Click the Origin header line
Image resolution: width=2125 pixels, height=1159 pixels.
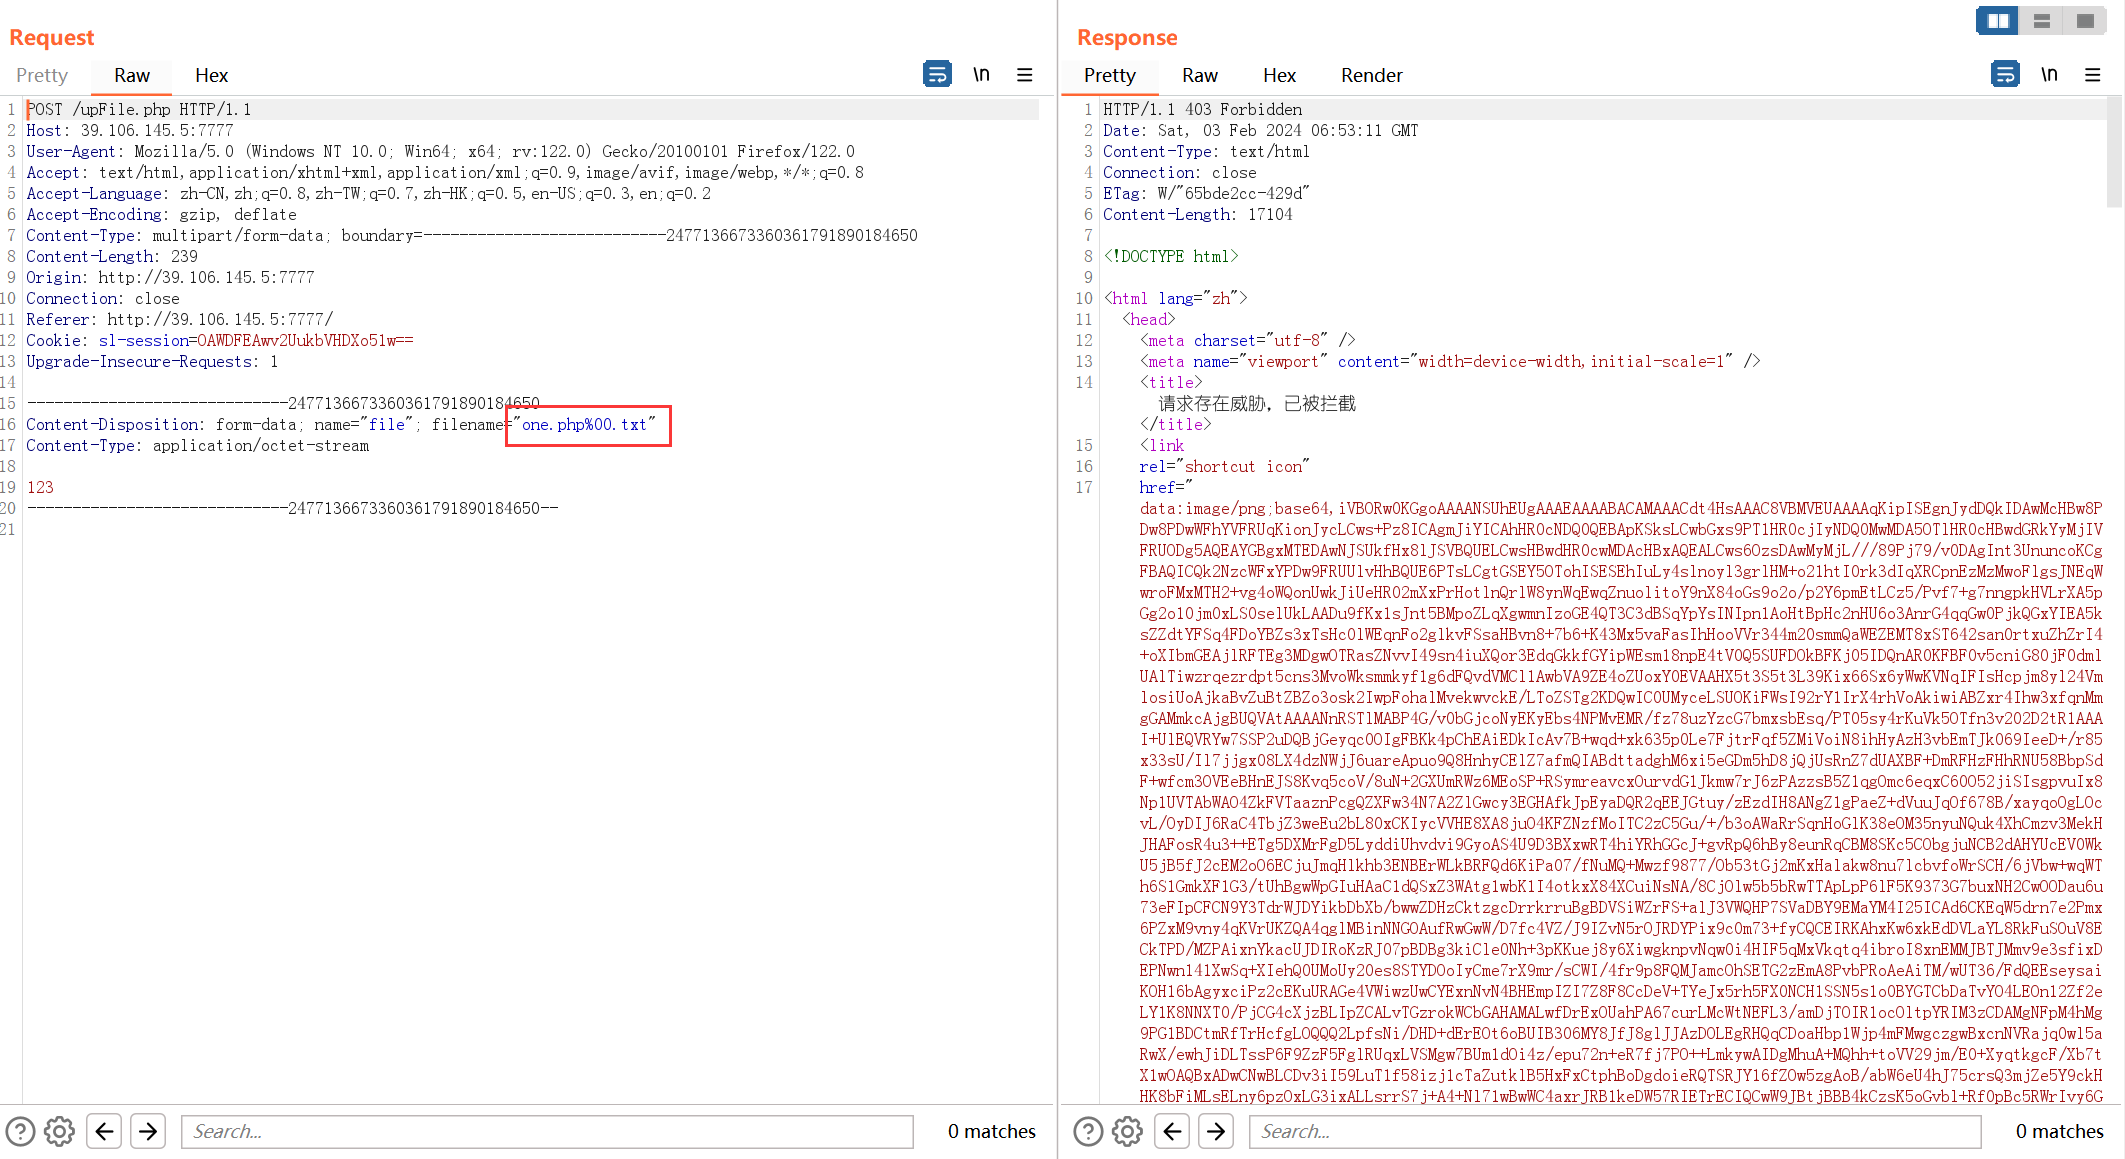pyautogui.click(x=170, y=277)
